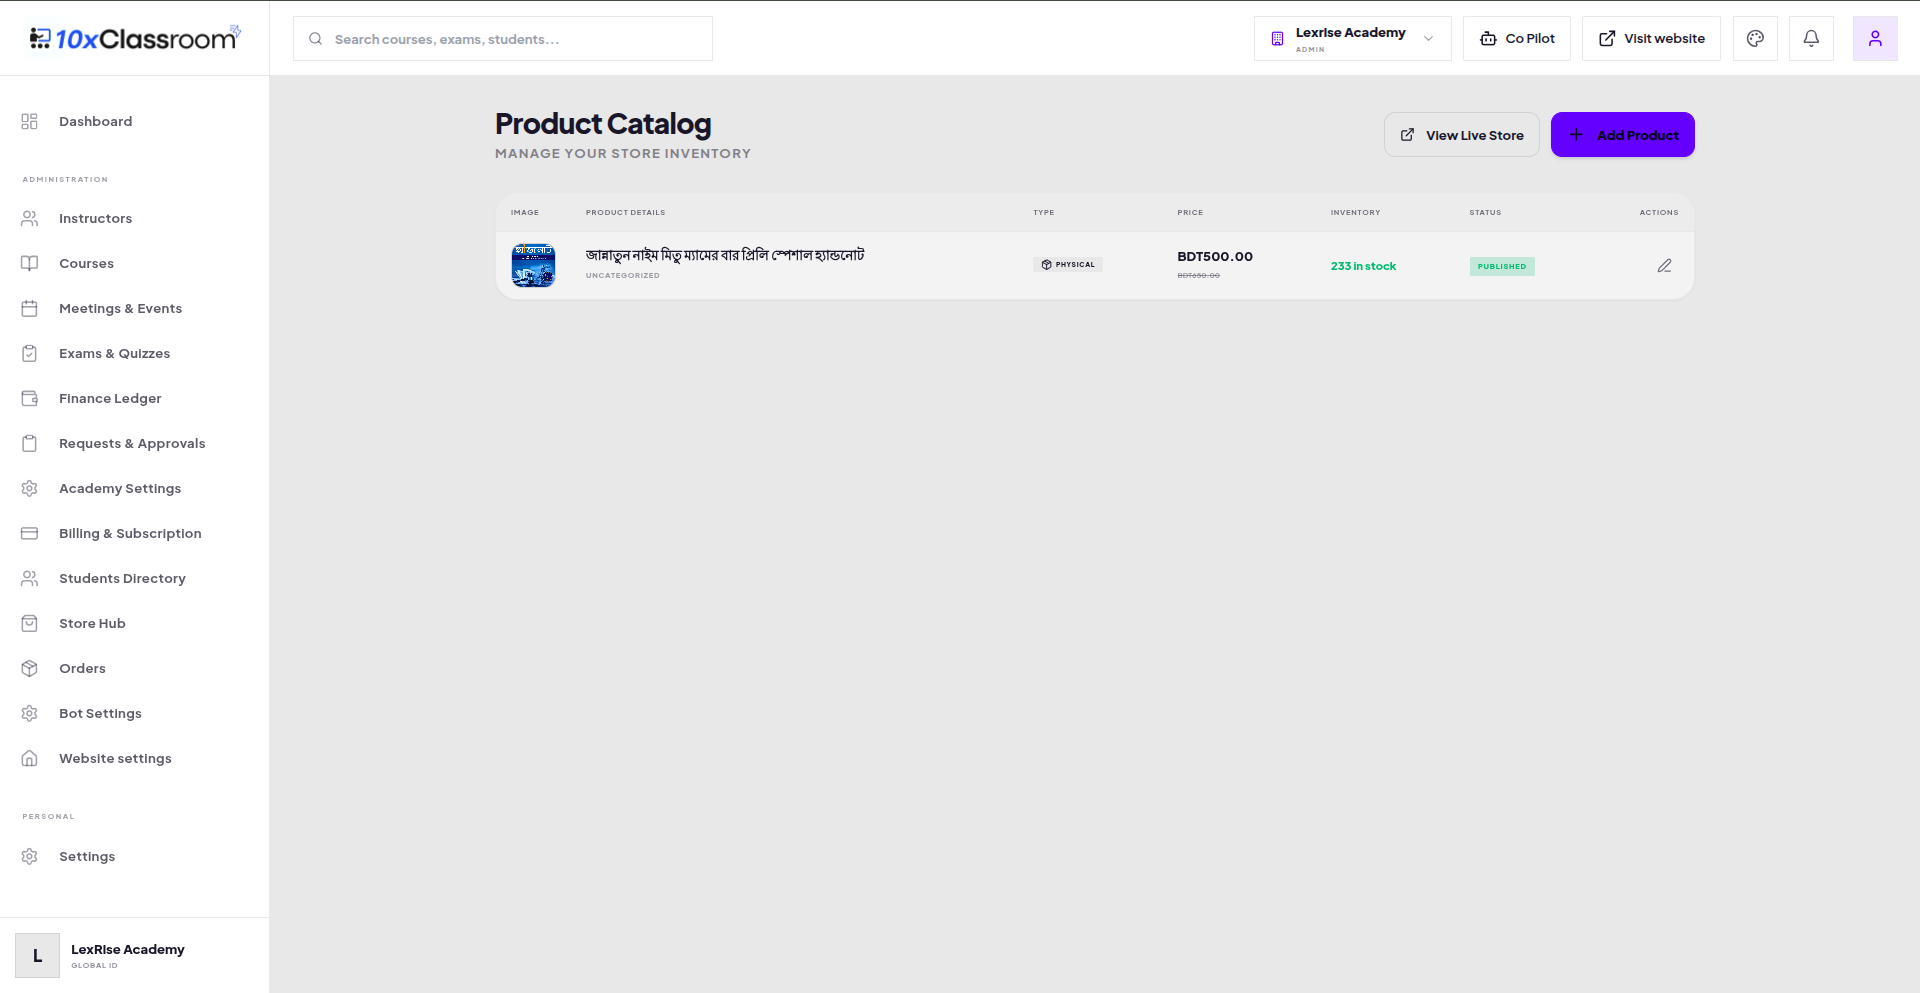Open Co Pilot
This screenshot has width=1920, height=993.
click(1516, 38)
